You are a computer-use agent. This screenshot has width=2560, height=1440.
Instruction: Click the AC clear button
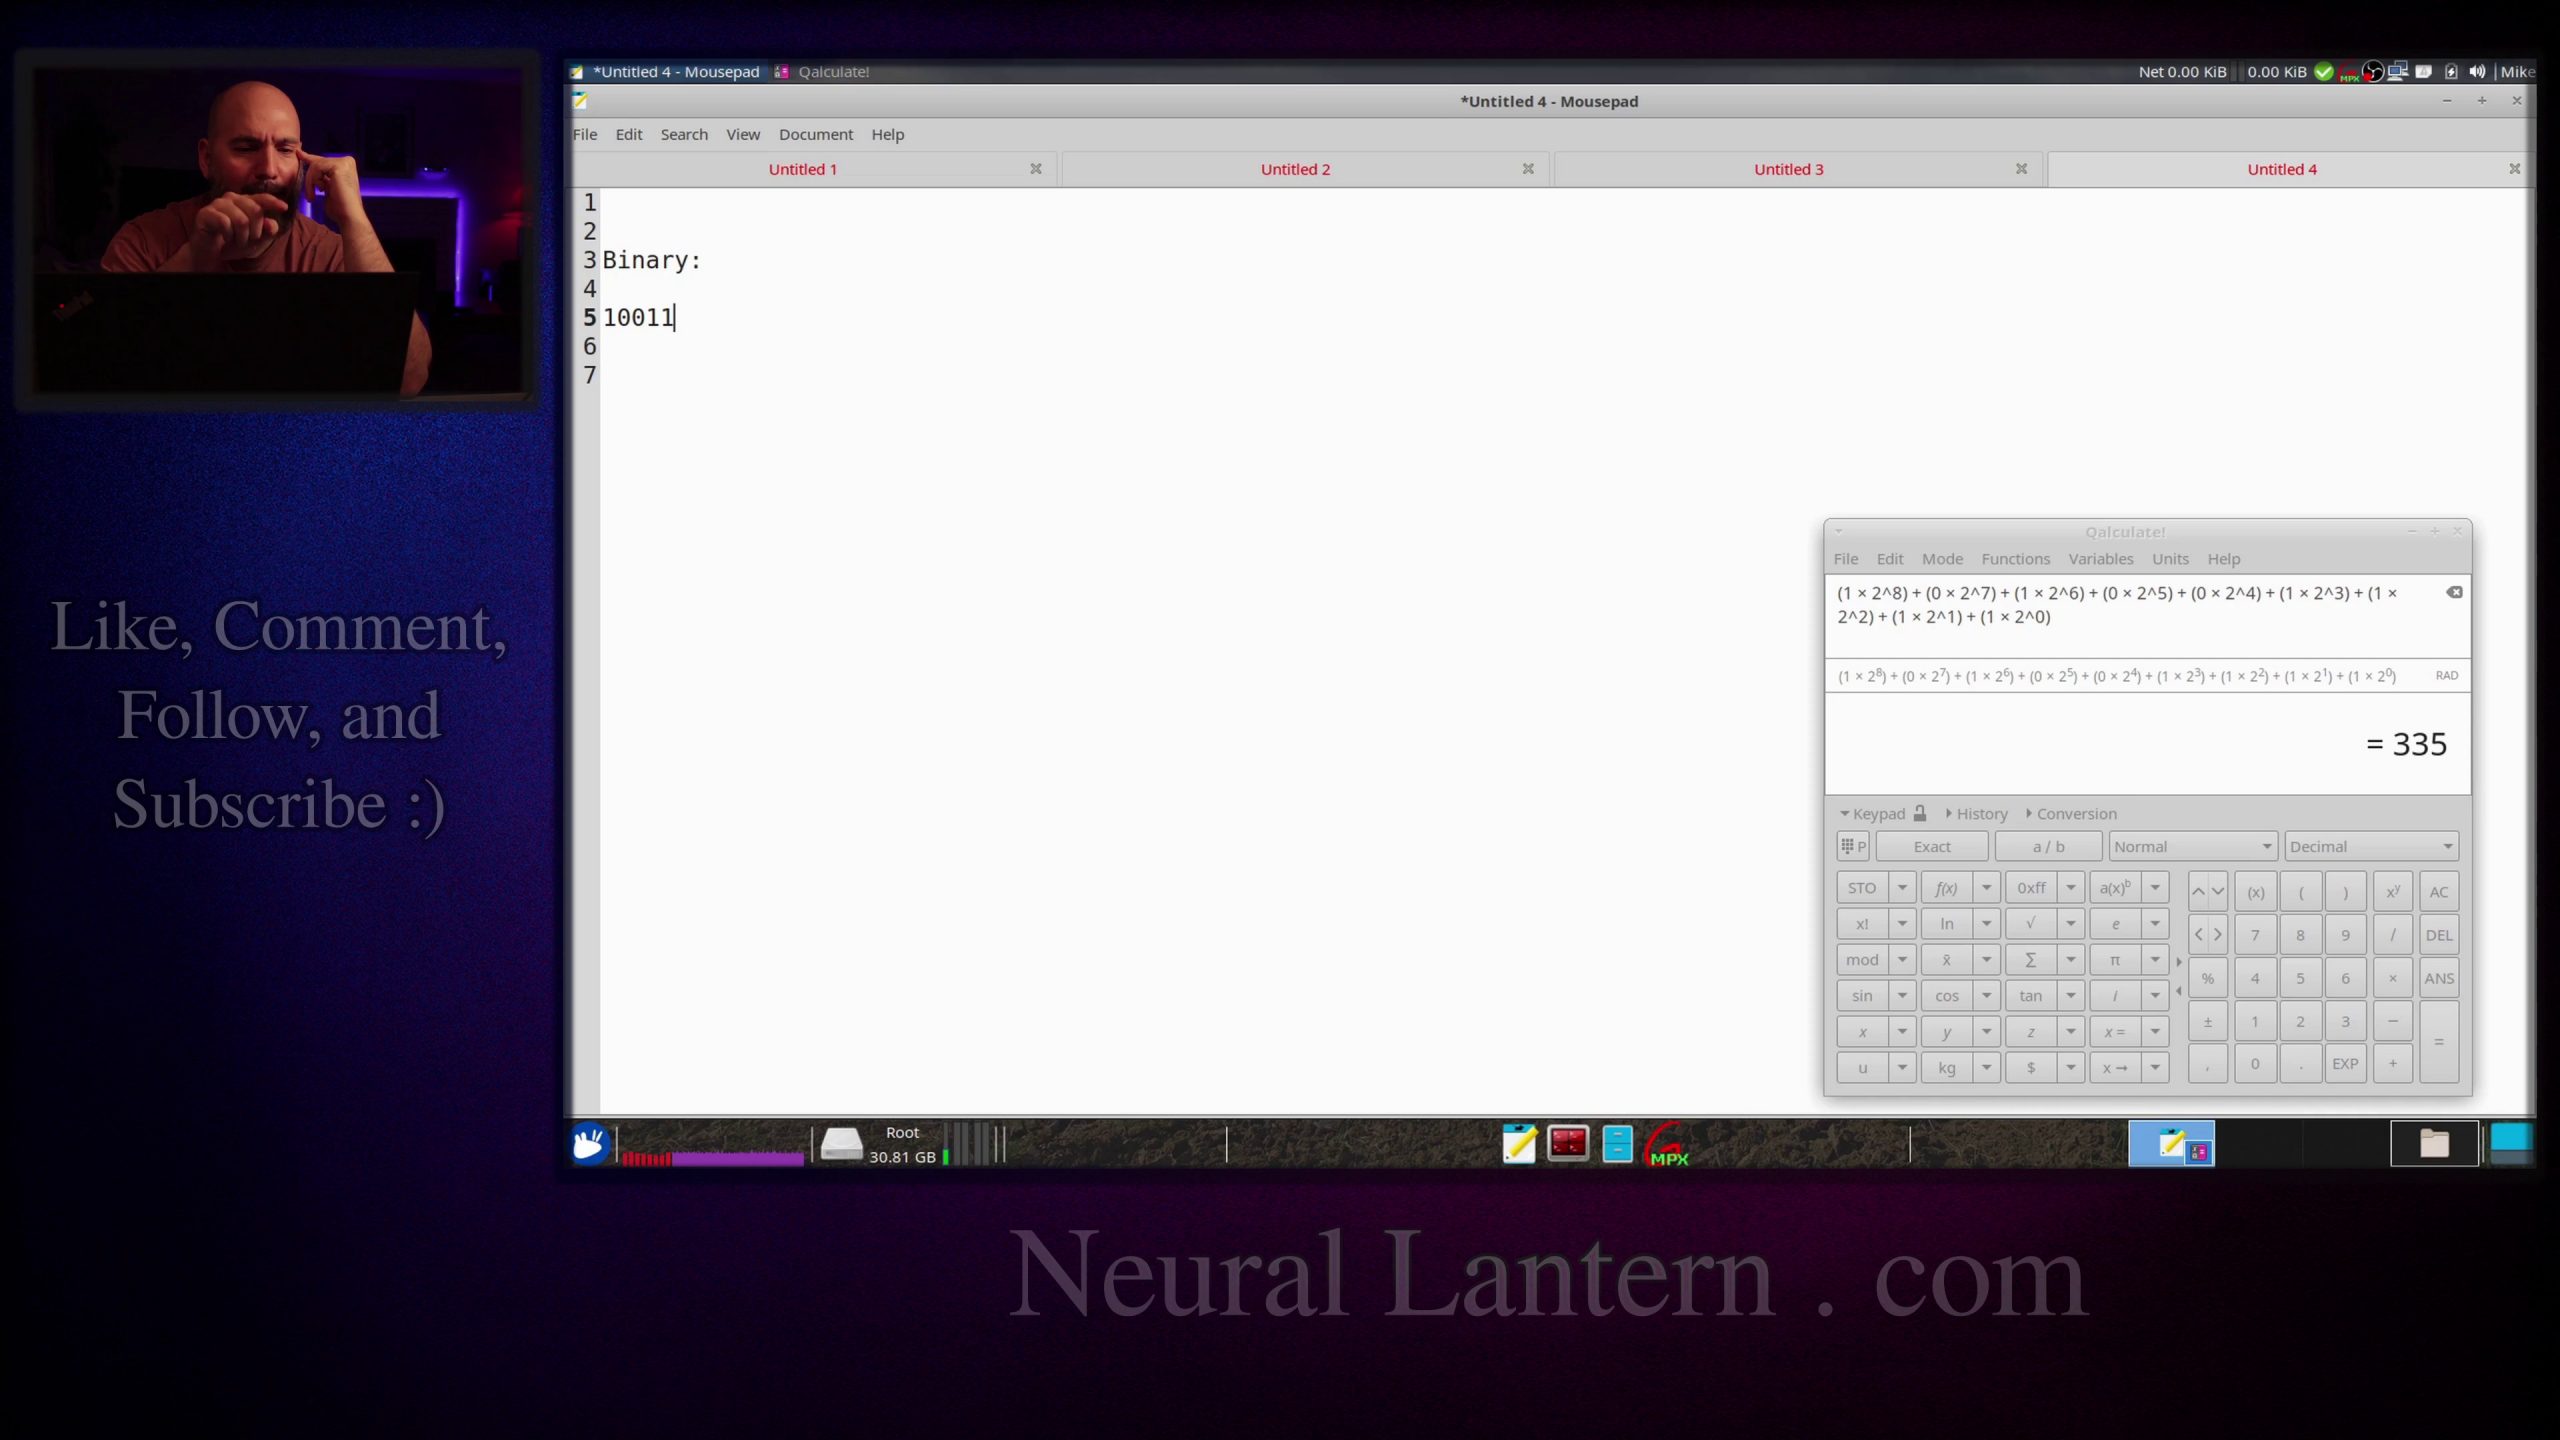2439,892
